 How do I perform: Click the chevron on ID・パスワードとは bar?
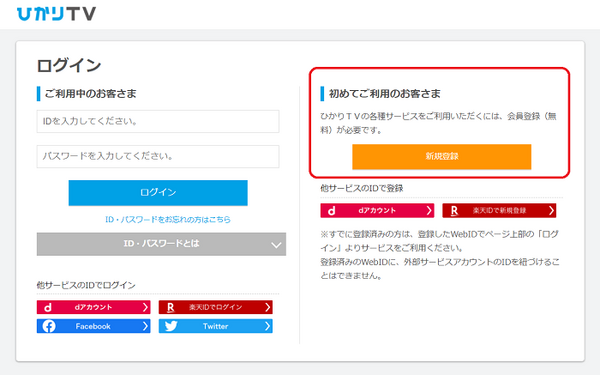(276, 245)
